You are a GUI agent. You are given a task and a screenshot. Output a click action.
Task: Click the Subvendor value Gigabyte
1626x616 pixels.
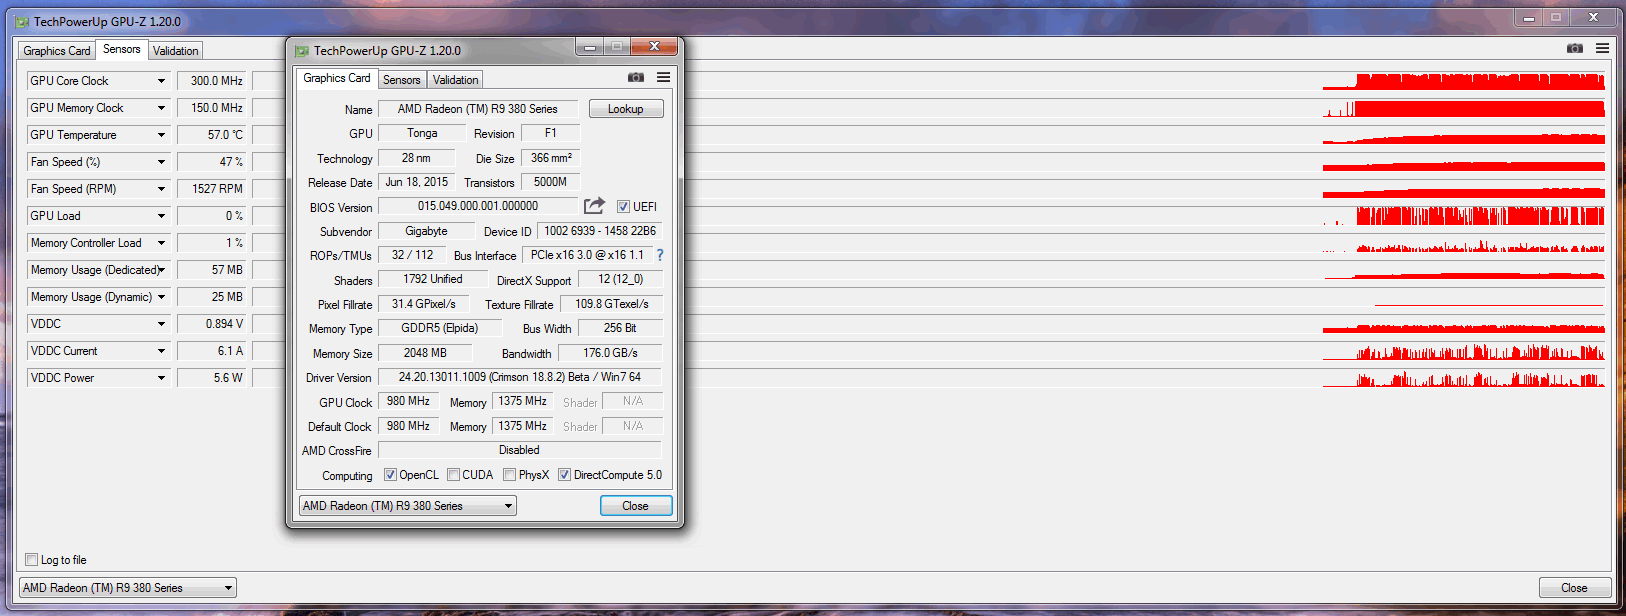point(426,231)
